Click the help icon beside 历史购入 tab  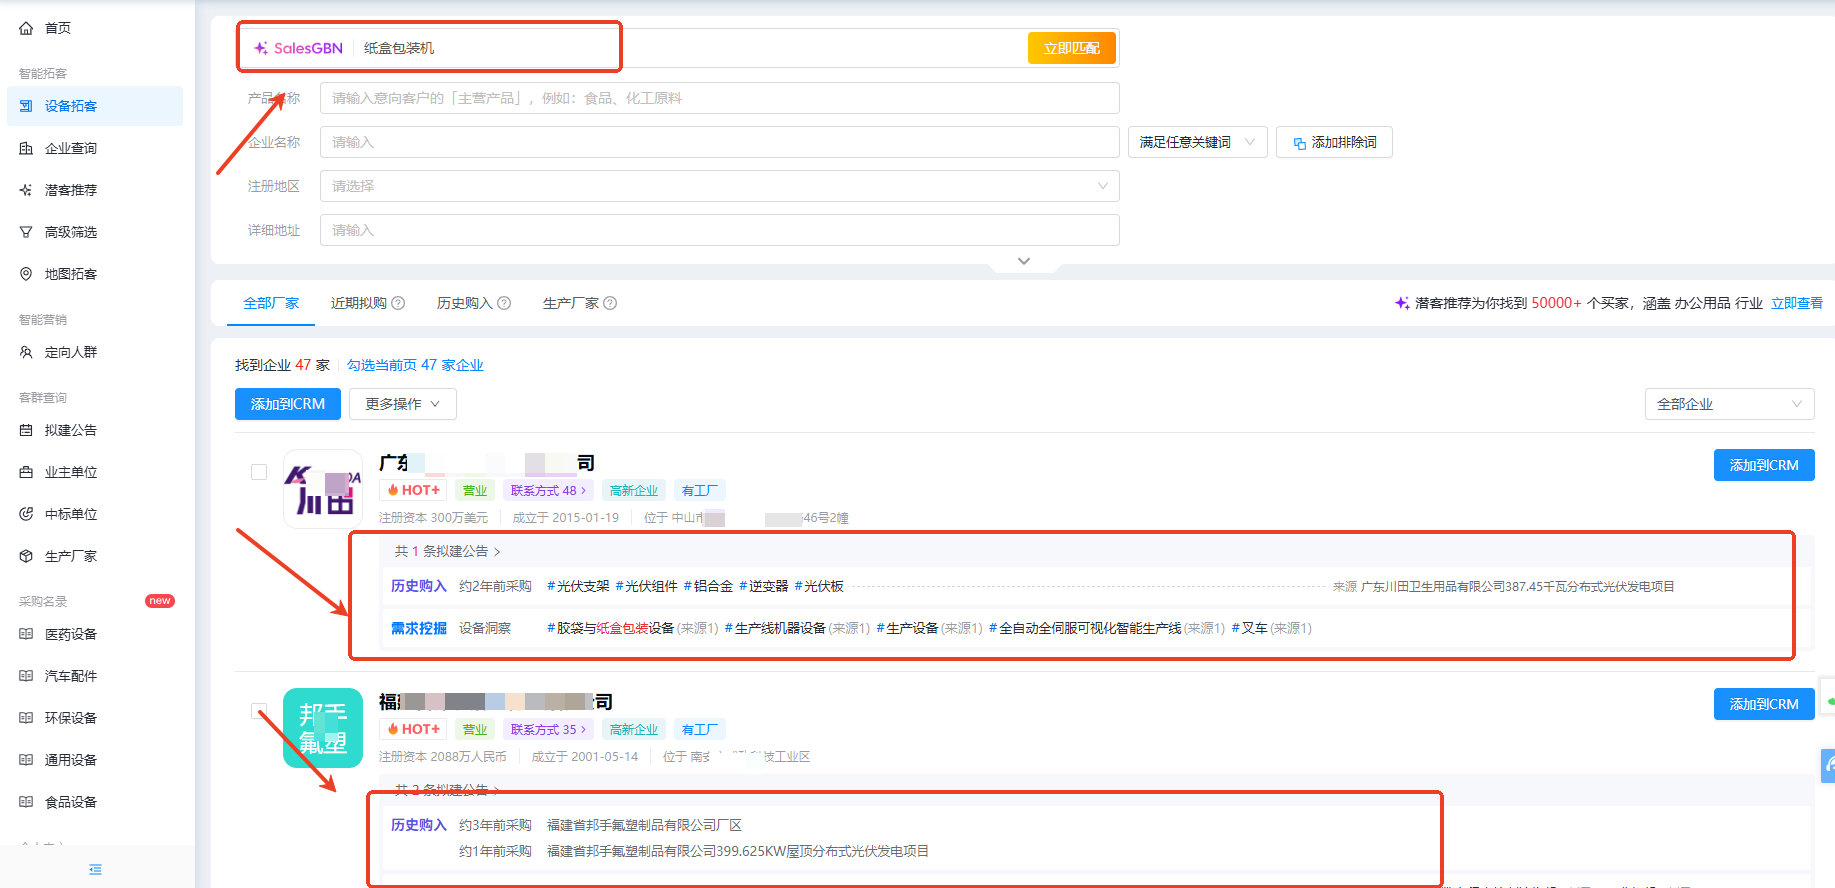click(504, 303)
